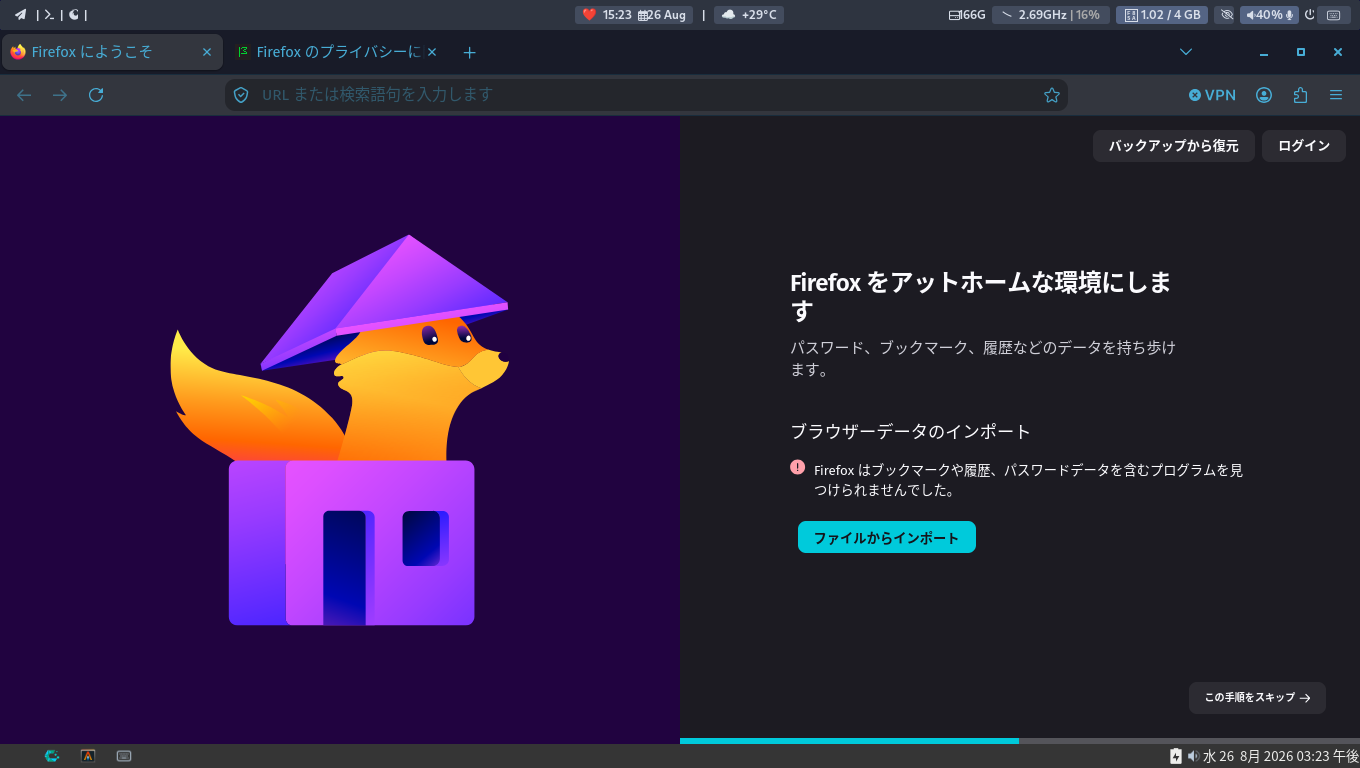
Task: Click the back arrow in Firefox toolbar
Action: click(24, 95)
